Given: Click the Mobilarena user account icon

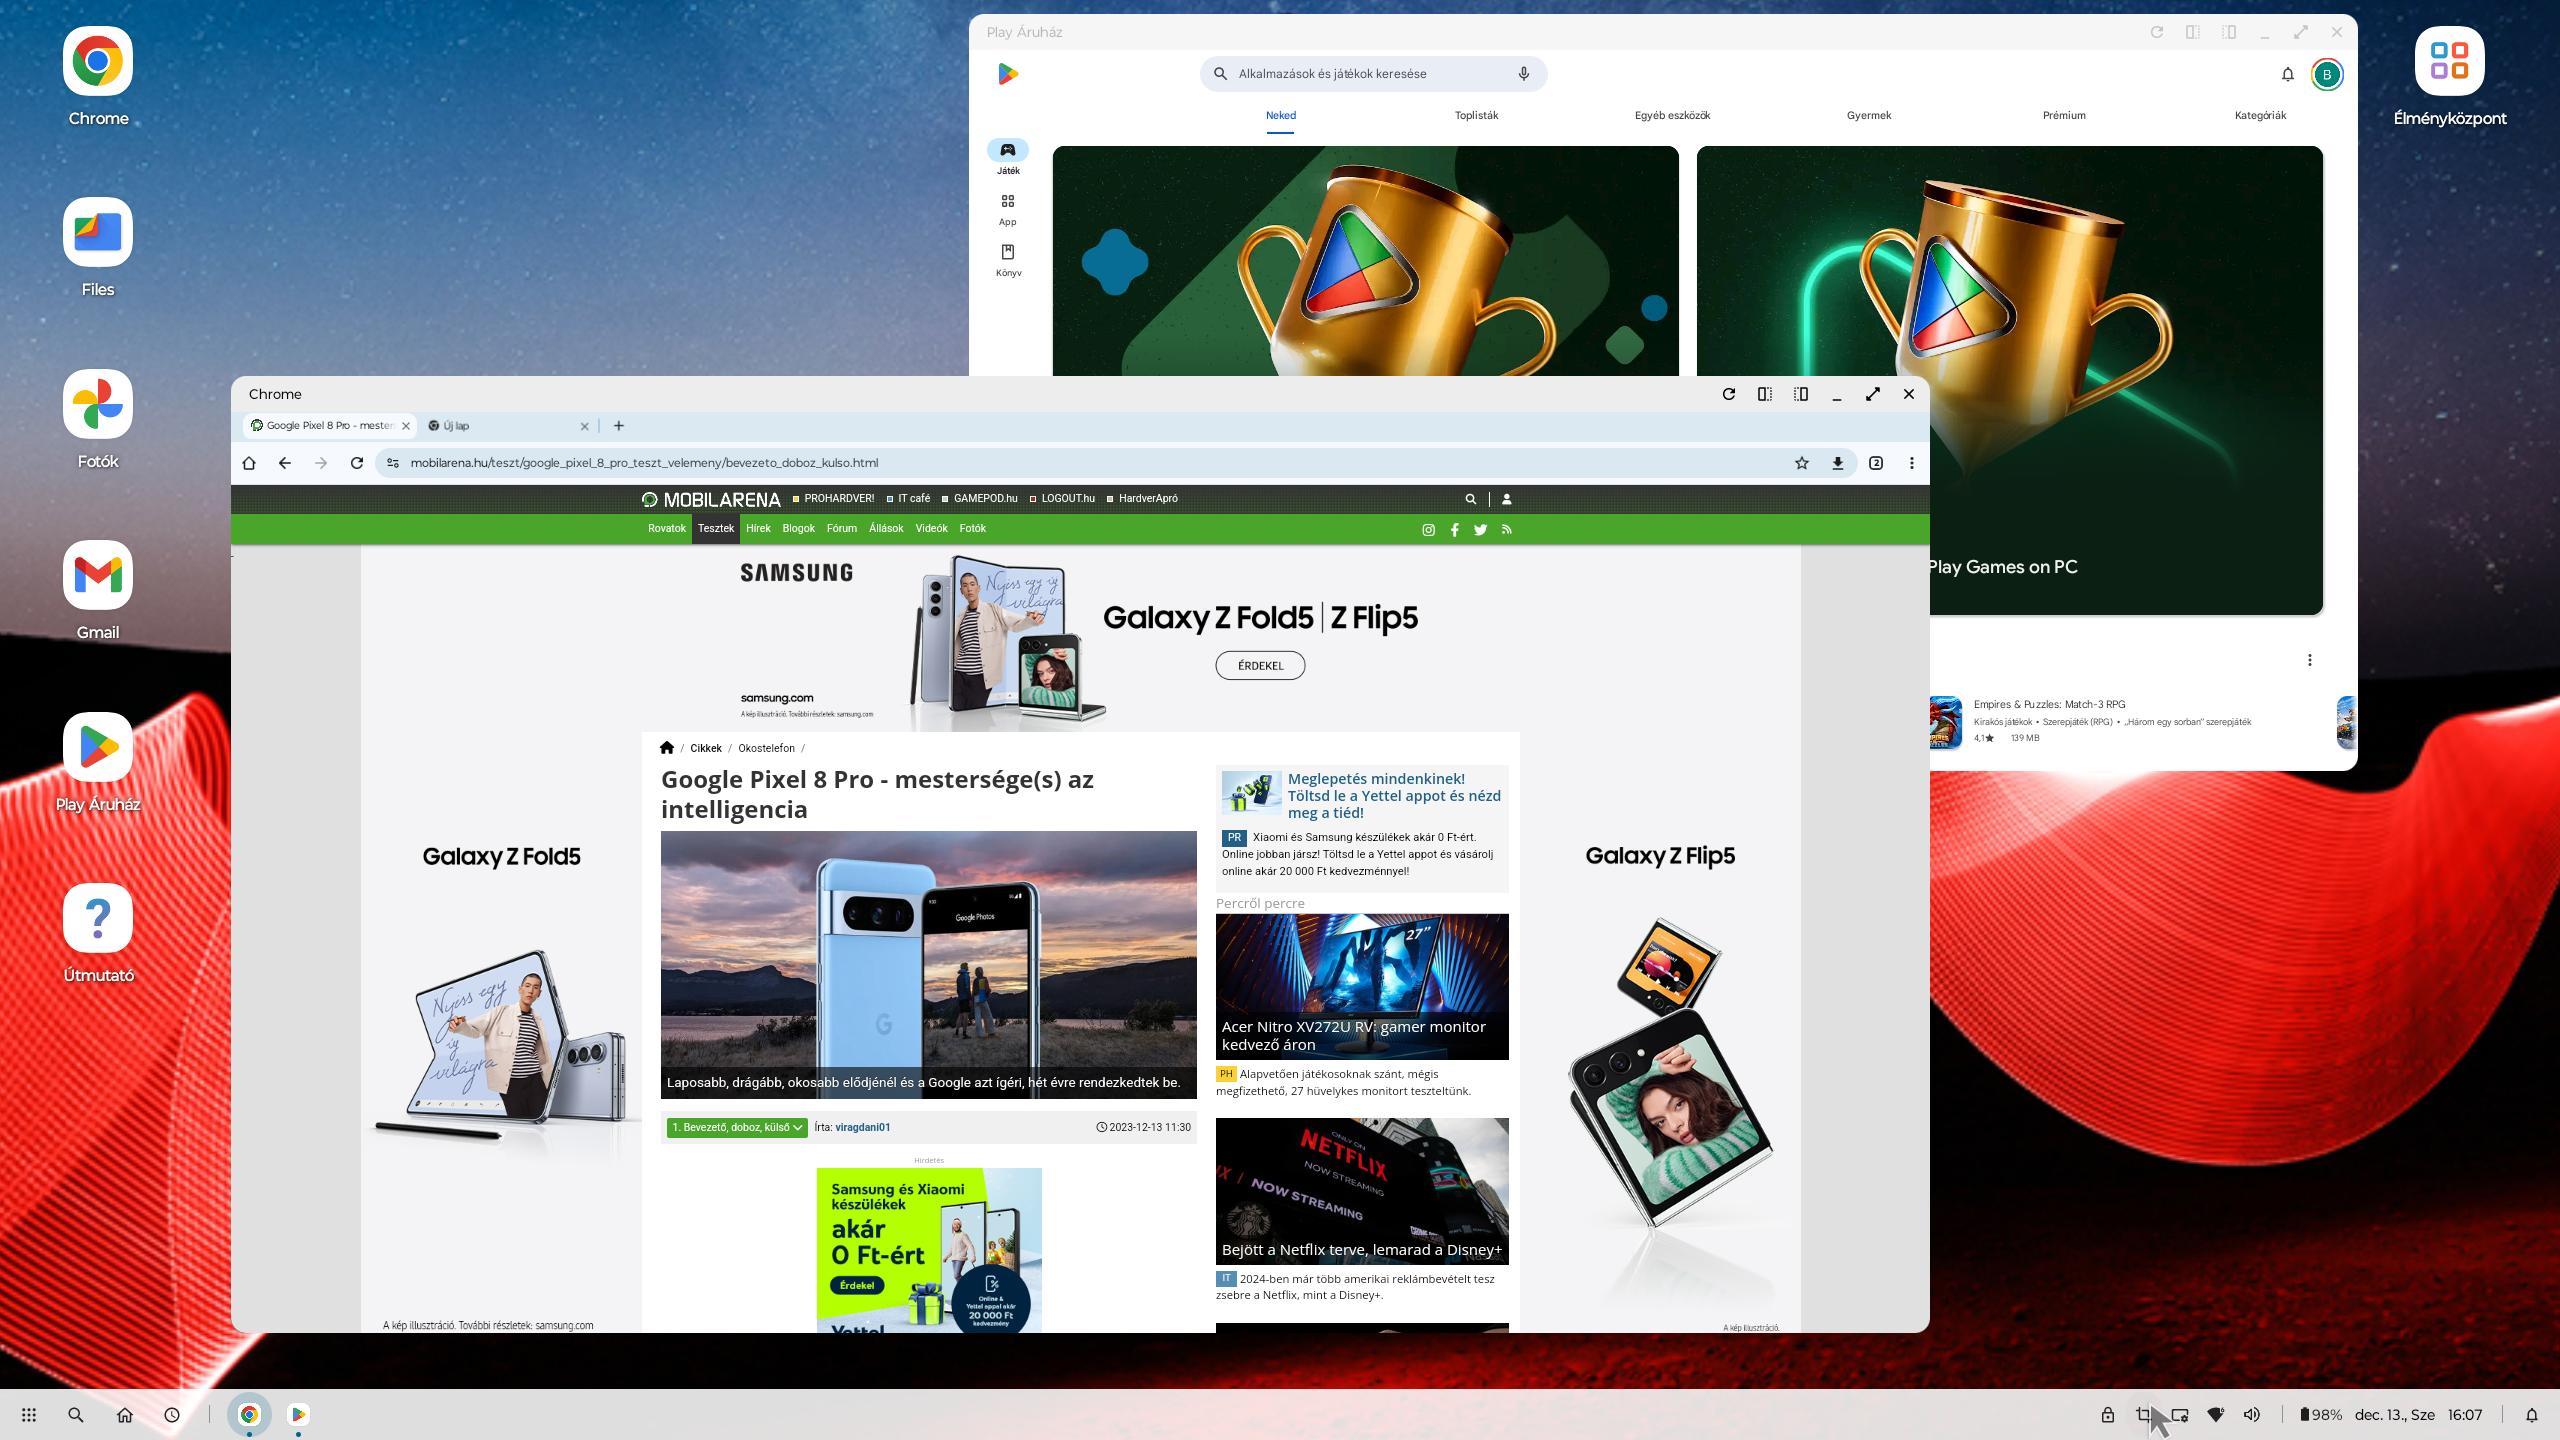Looking at the screenshot, I should (1507, 499).
